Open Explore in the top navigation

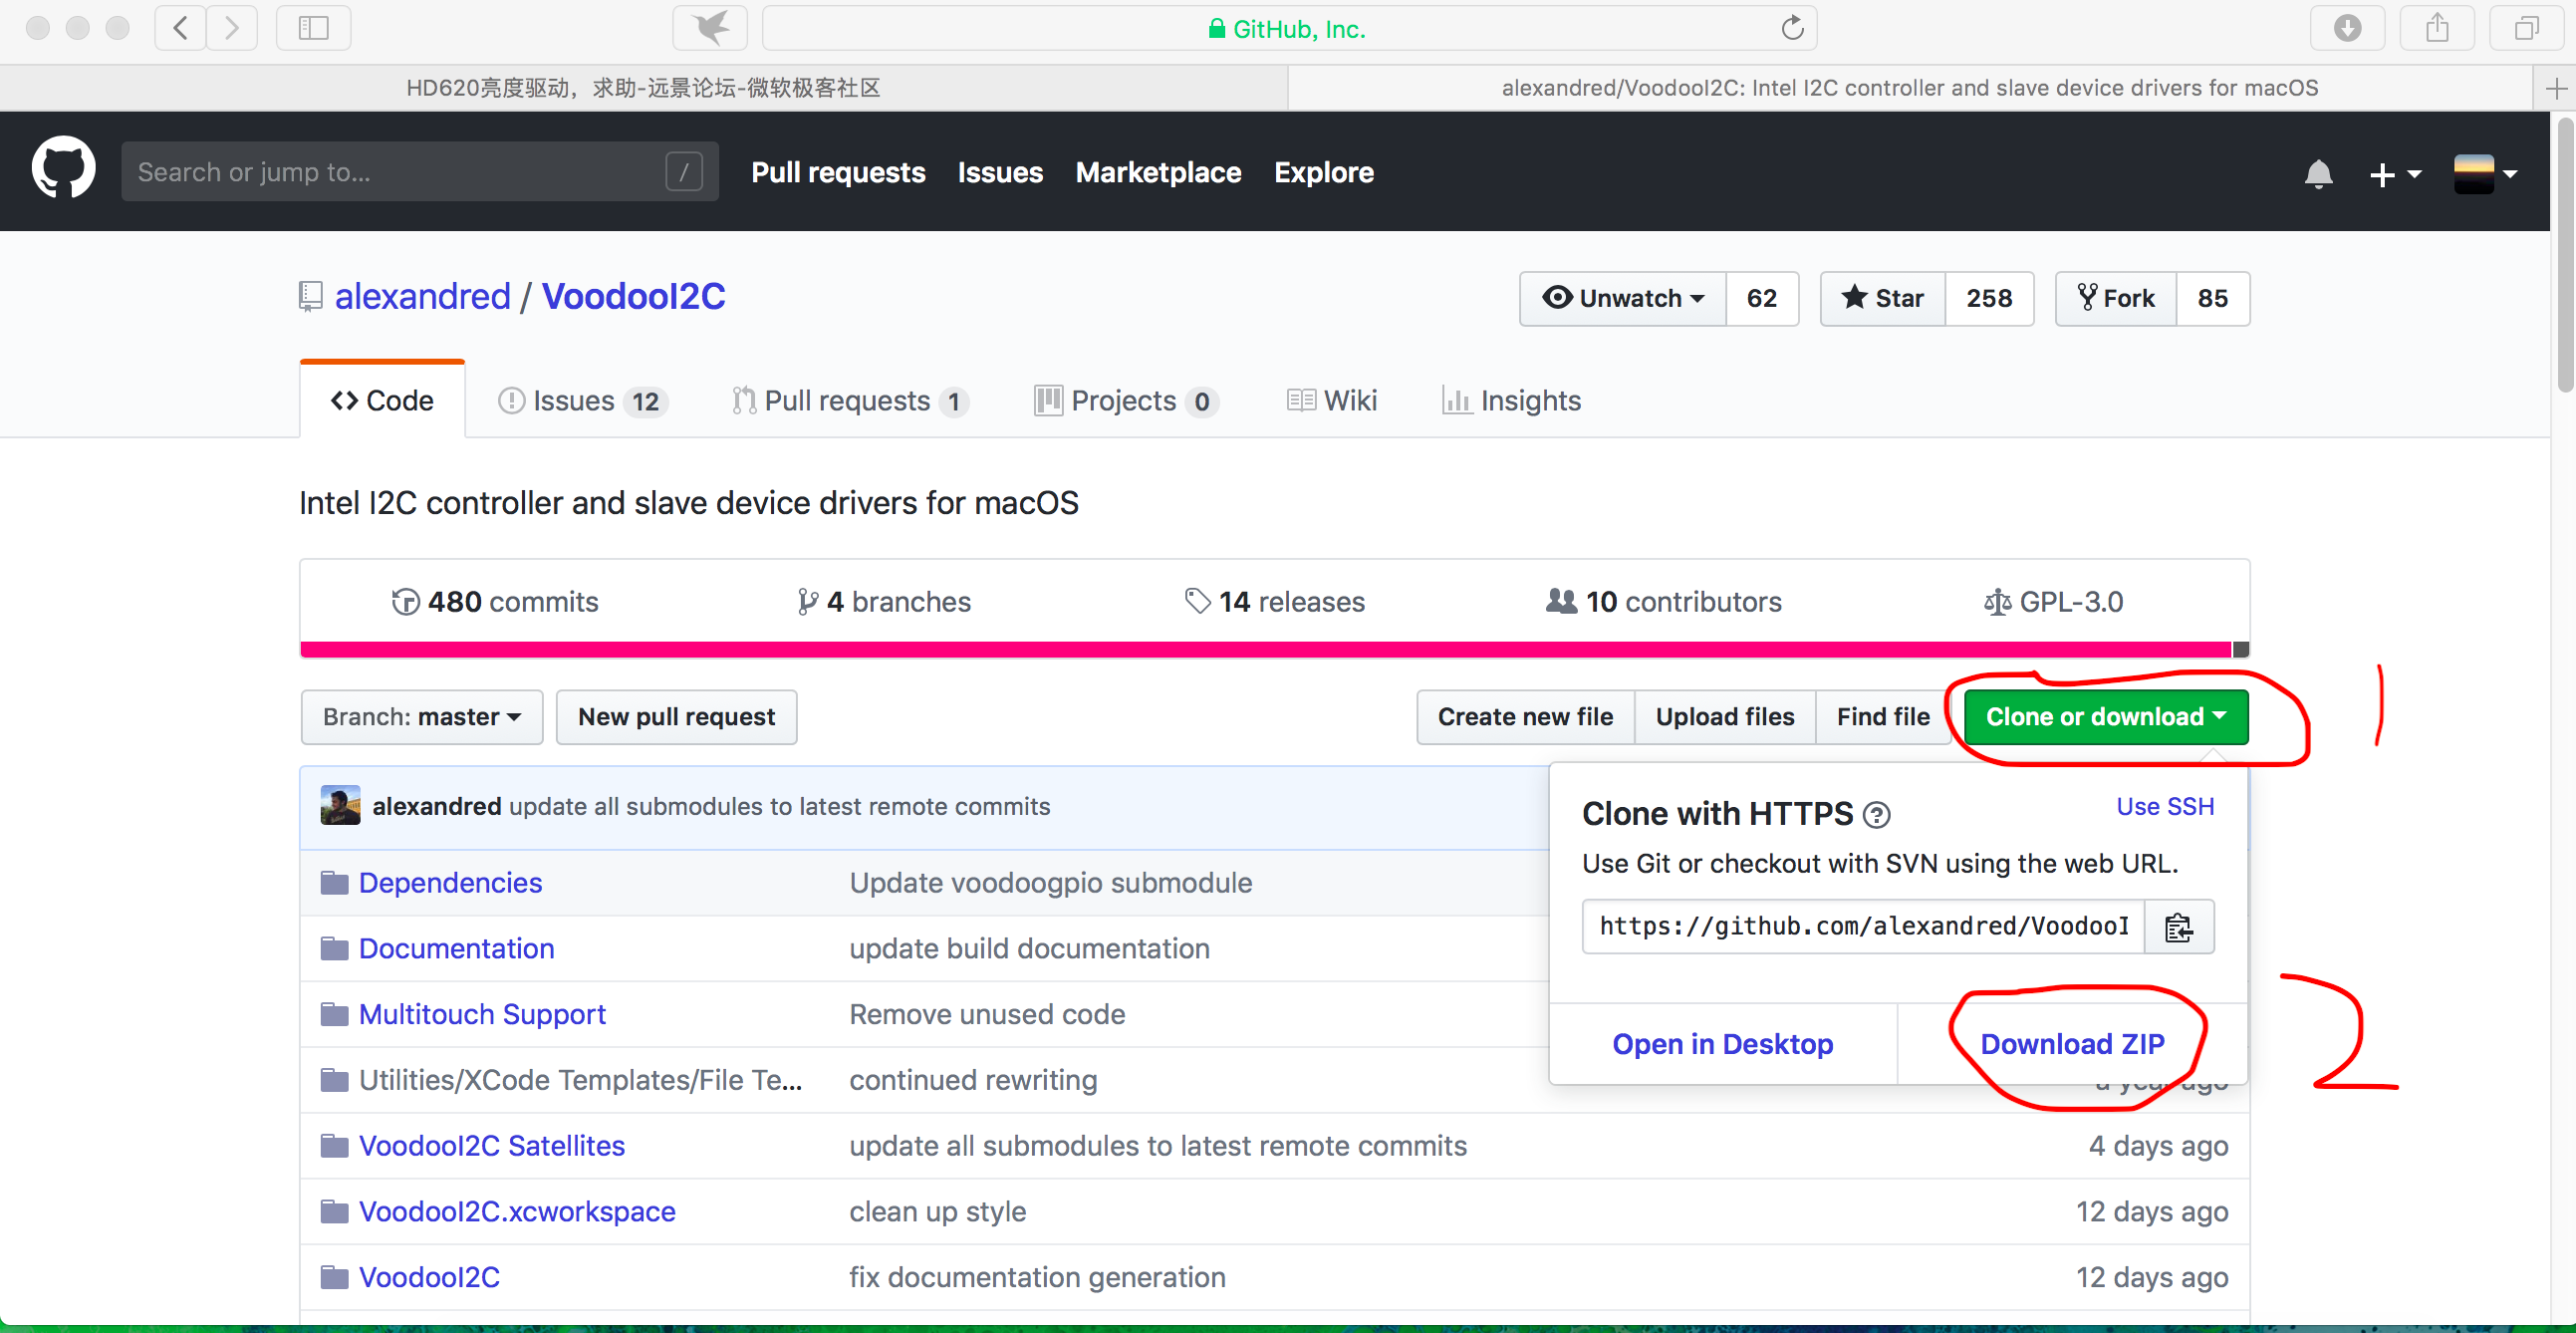click(x=1323, y=172)
